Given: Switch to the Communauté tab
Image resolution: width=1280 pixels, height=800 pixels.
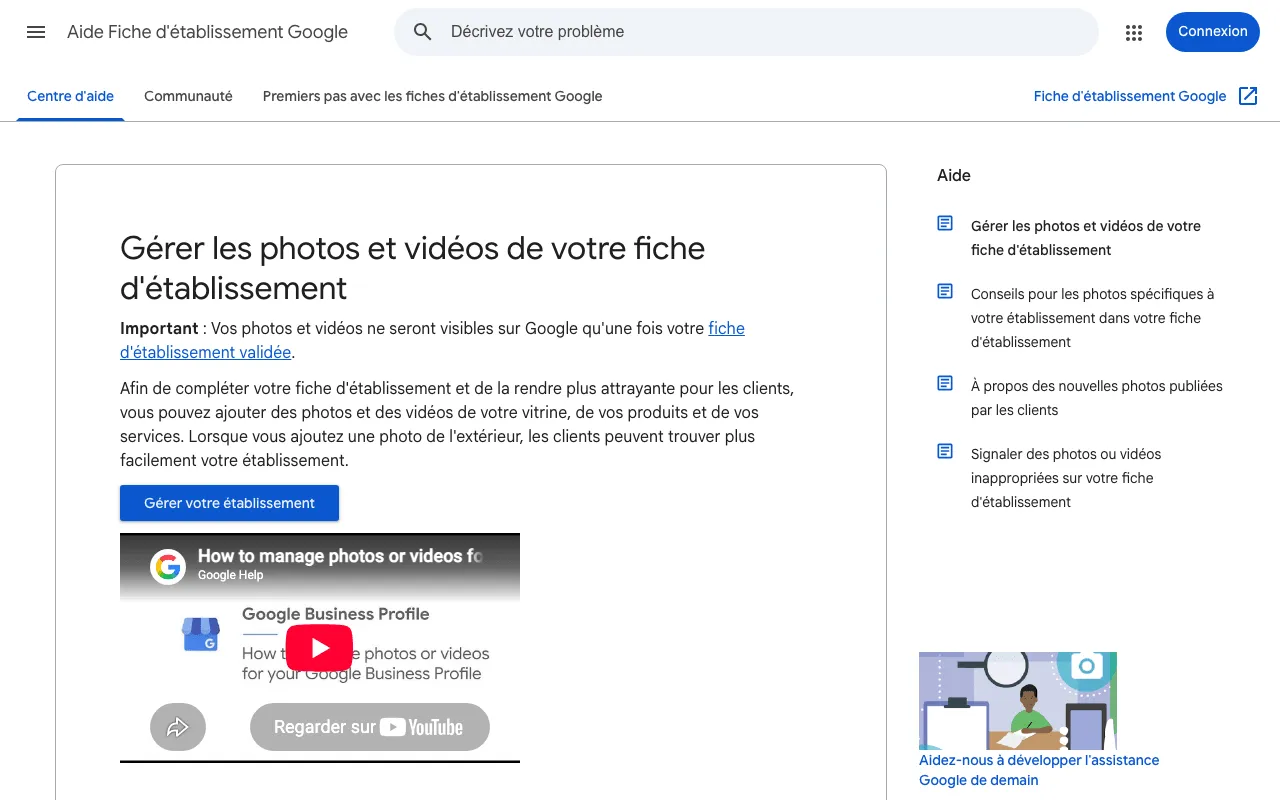Looking at the screenshot, I should (188, 97).
